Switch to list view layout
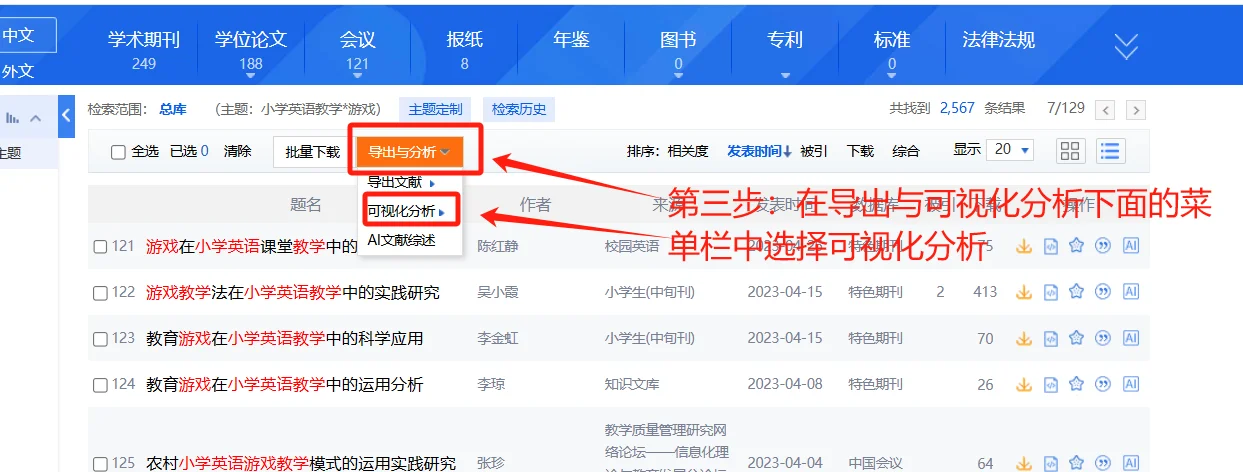The height and width of the screenshot is (472, 1243). (1112, 151)
